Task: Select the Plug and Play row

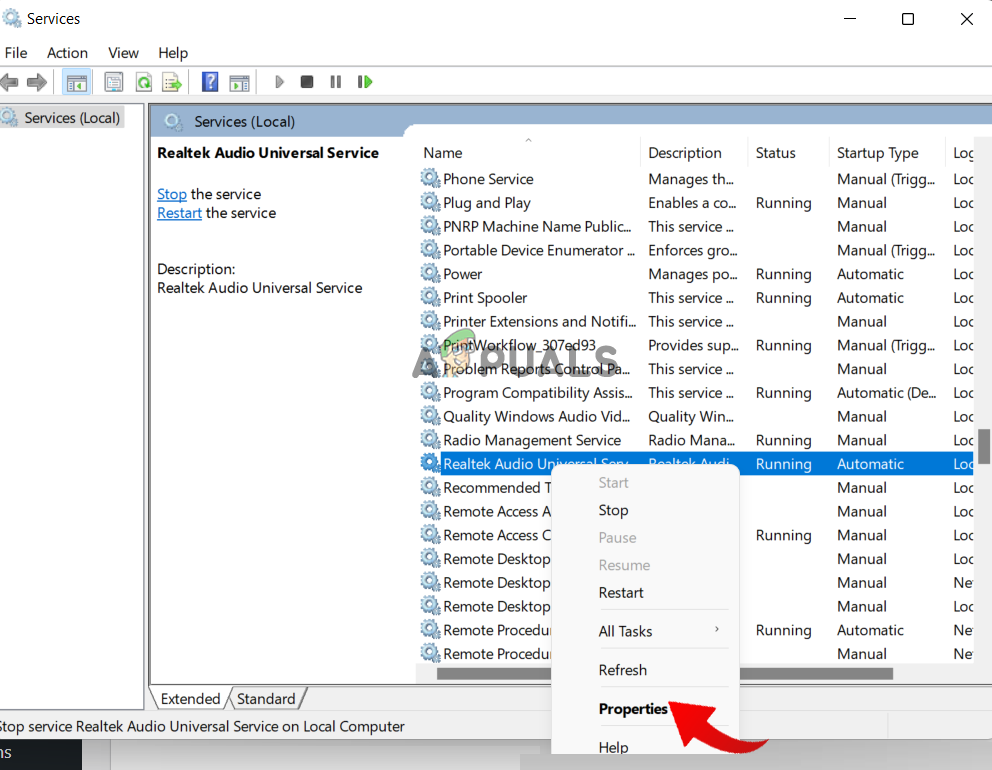Action: [695, 202]
